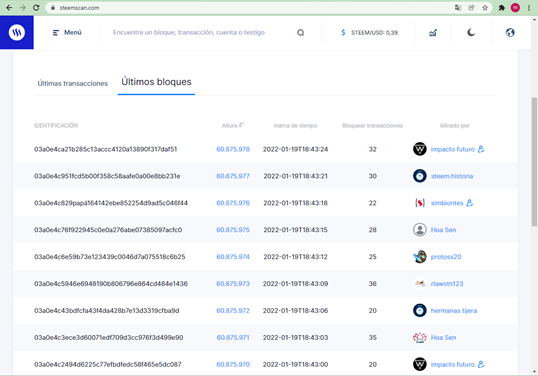Screen dimensions: 538x376
Task: Click browser back arrow
Action: pyautogui.click(x=9, y=8)
